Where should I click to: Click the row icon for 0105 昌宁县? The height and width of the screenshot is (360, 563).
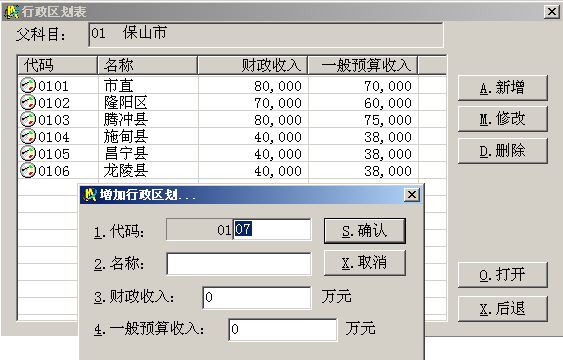coord(28,154)
